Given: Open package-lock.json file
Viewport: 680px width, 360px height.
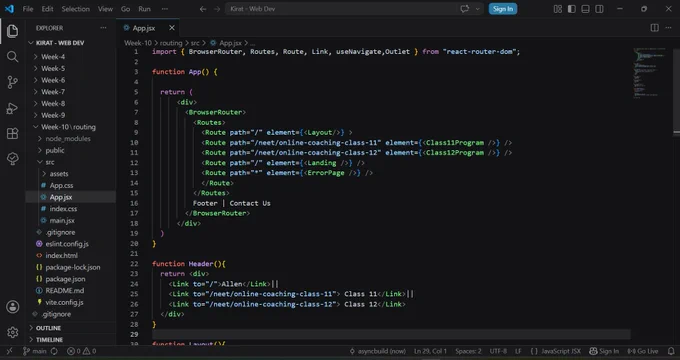Looking at the screenshot, I should 72,268.
